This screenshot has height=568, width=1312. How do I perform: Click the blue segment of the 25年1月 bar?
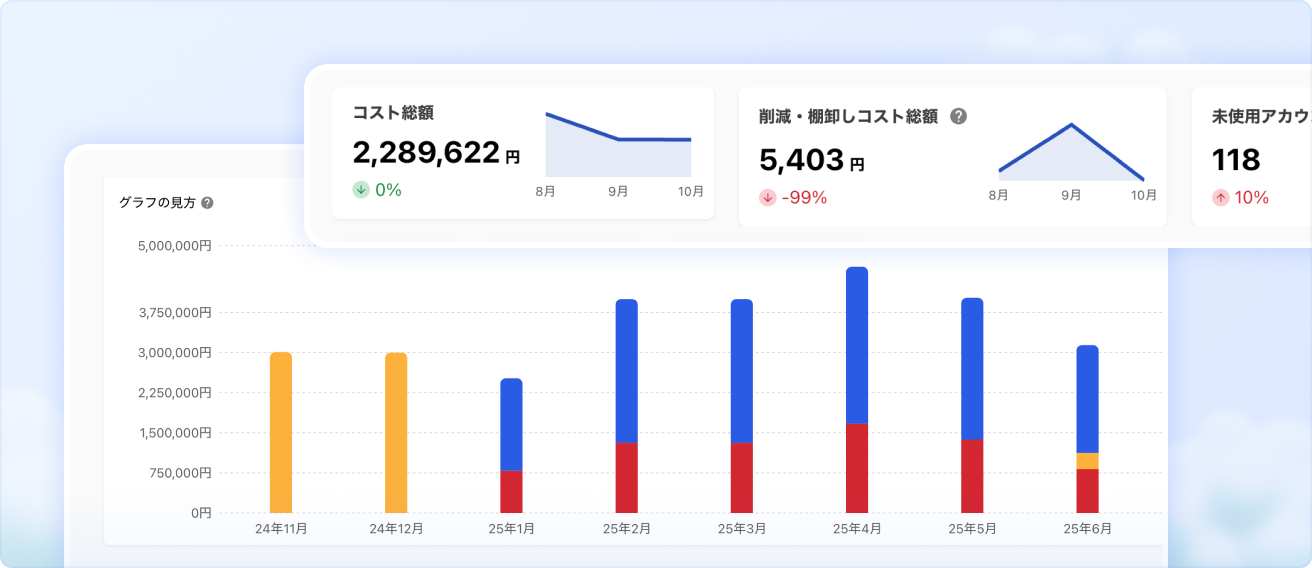(511, 425)
